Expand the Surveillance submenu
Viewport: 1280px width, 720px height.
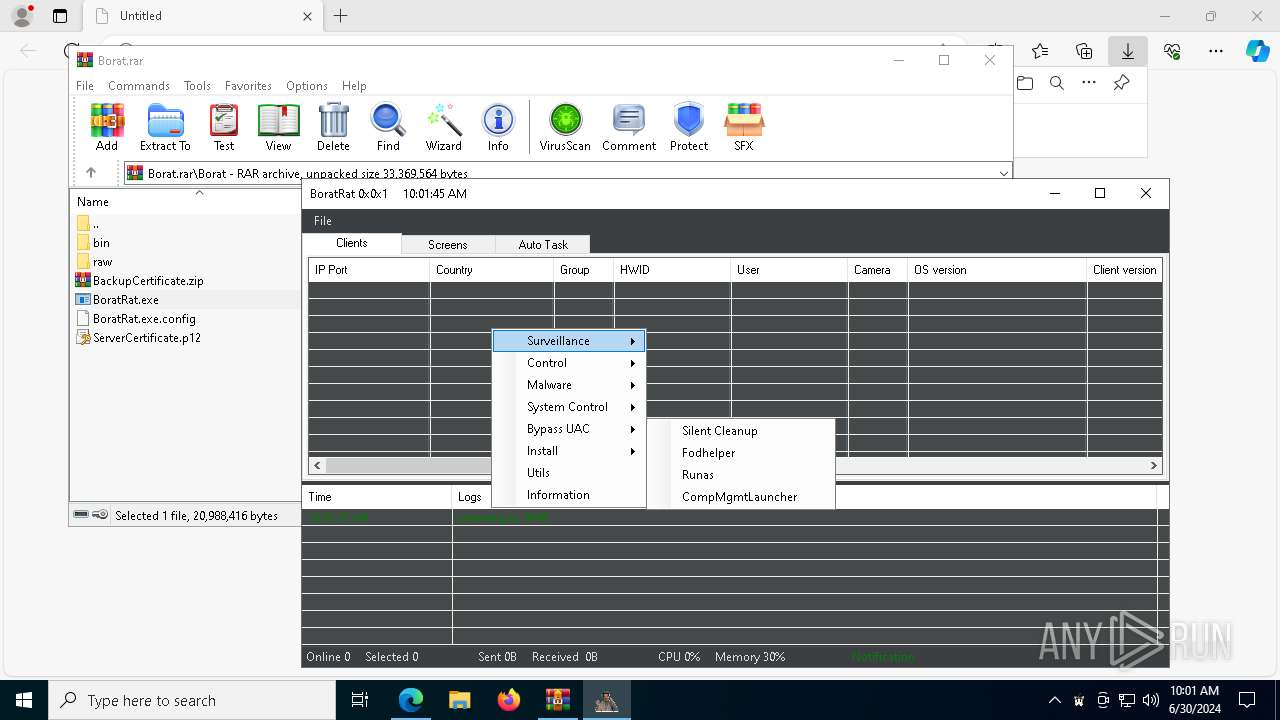(569, 341)
